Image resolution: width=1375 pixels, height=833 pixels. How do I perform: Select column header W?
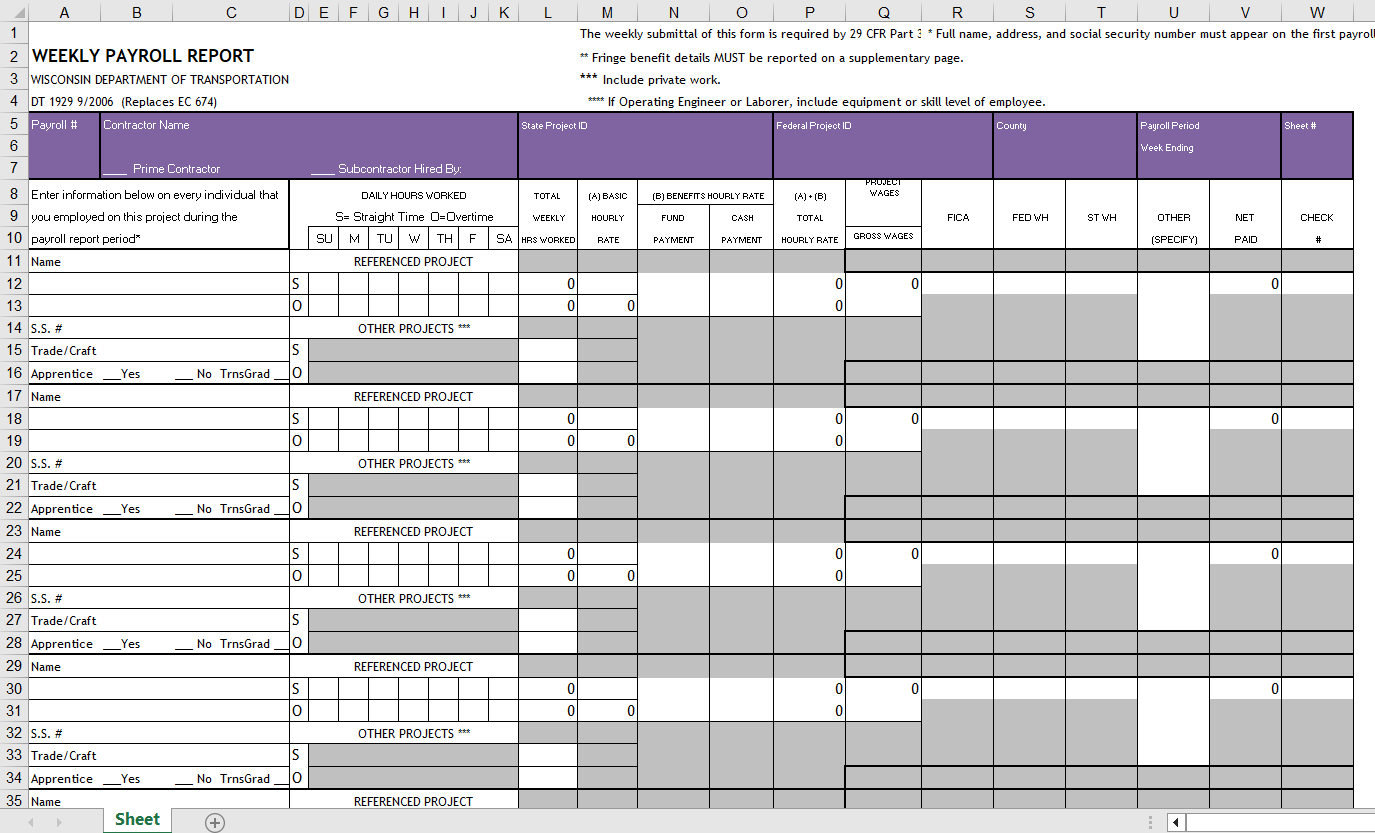pos(1317,12)
